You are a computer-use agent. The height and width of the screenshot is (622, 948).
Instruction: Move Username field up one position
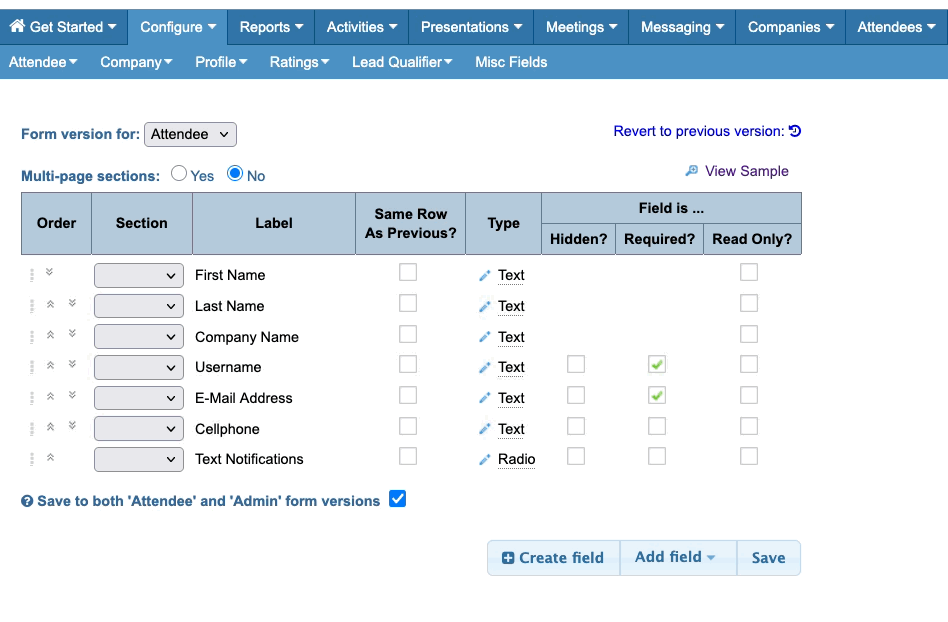[50, 365]
